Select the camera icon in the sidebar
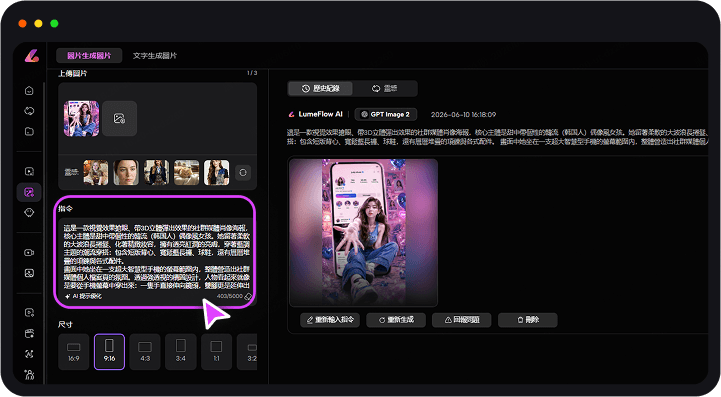721x397 pixels. tap(29, 253)
